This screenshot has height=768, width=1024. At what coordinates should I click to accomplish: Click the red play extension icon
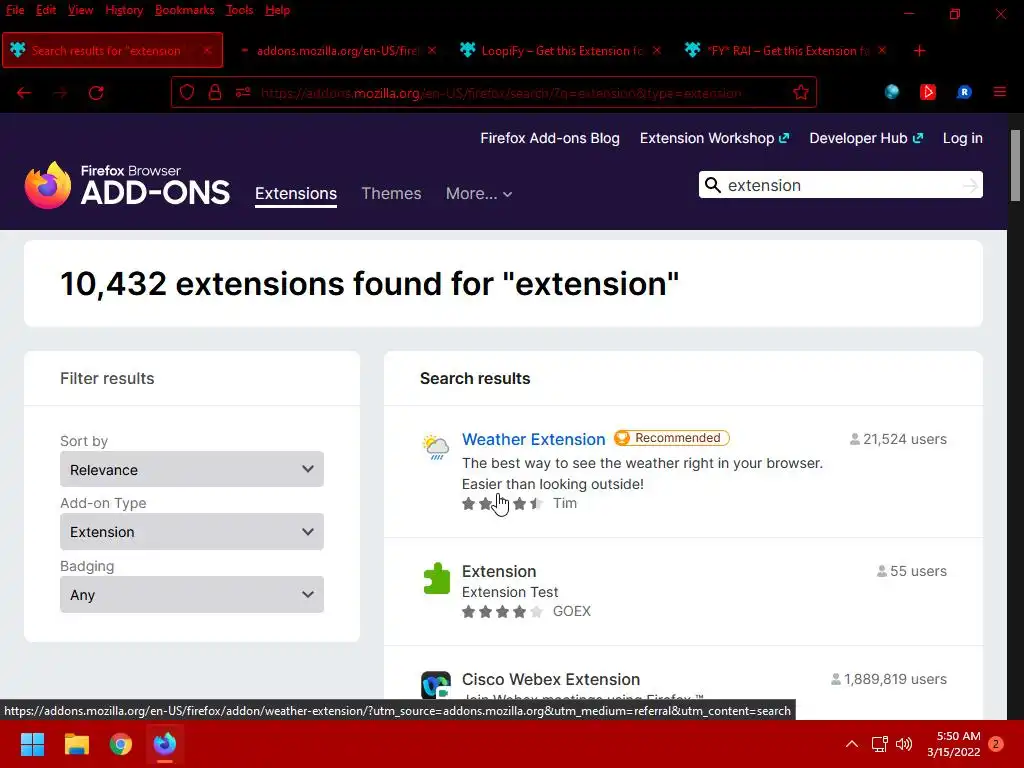click(927, 92)
